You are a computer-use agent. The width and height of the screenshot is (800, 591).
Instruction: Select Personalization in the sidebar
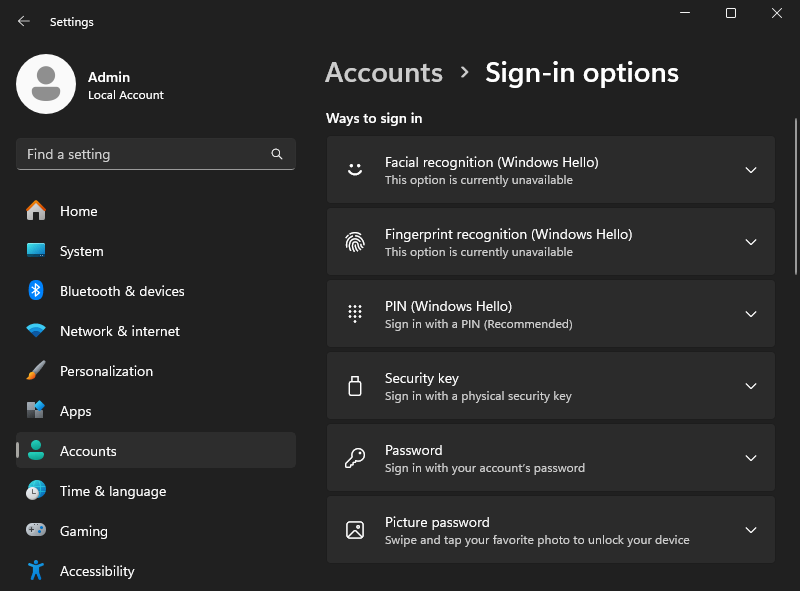[156, 371]
